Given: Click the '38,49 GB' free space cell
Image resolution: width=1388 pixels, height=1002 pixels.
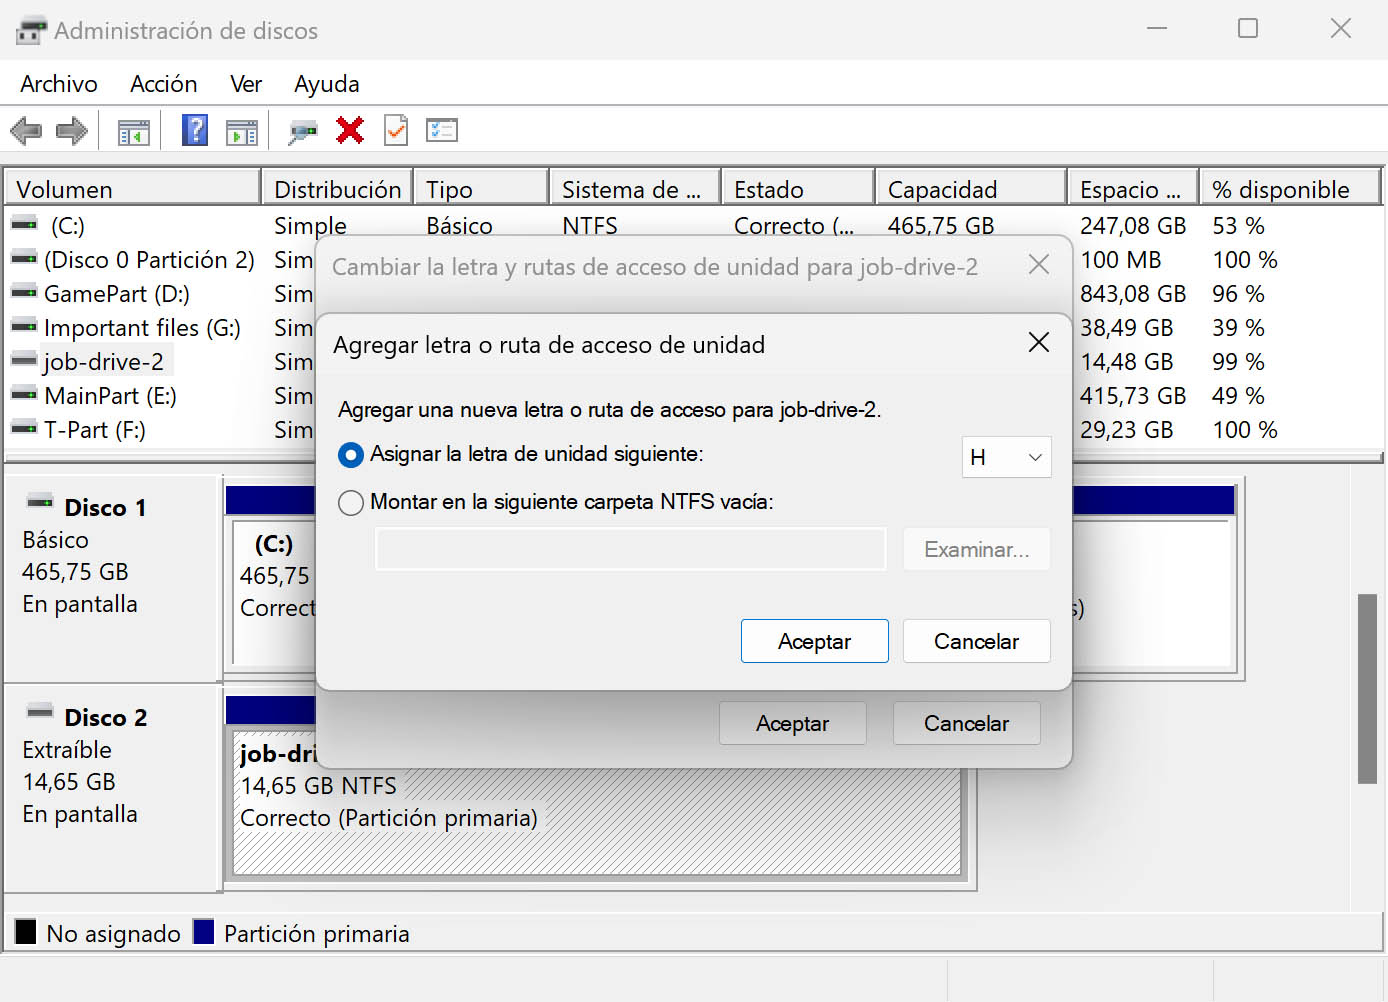Looking at the screenshot, I should (x=1127, y=328).
